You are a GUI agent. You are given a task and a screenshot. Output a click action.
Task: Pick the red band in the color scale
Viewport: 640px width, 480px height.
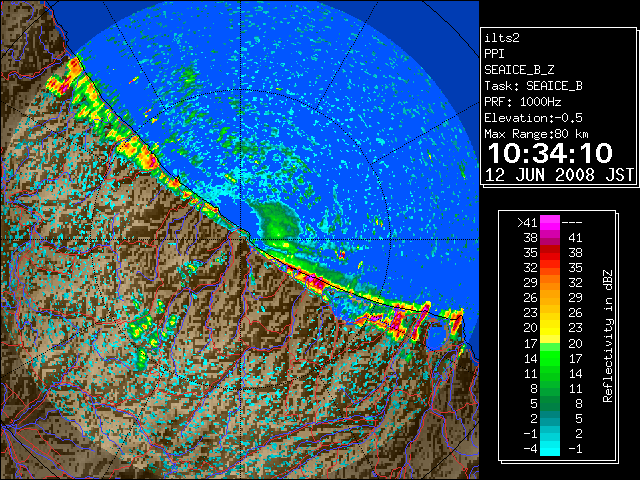click(550, 253)
